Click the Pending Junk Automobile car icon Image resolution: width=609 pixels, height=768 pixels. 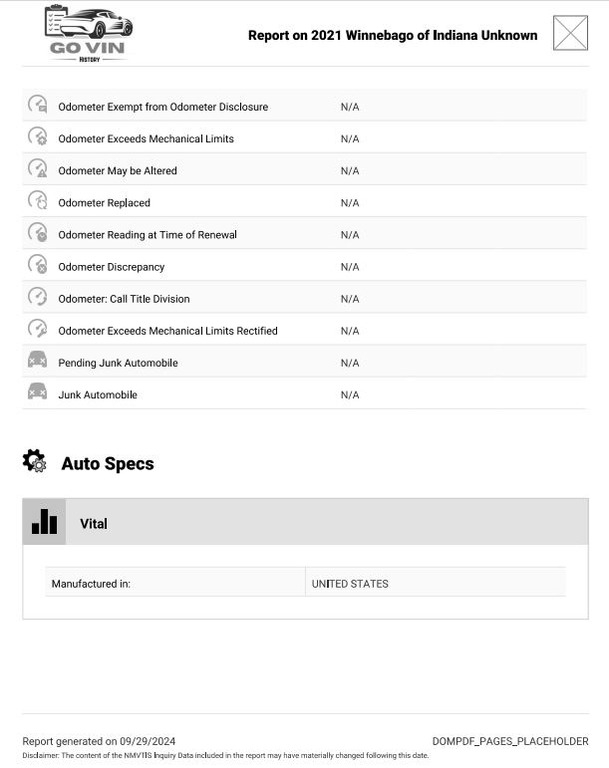point(37,361)
